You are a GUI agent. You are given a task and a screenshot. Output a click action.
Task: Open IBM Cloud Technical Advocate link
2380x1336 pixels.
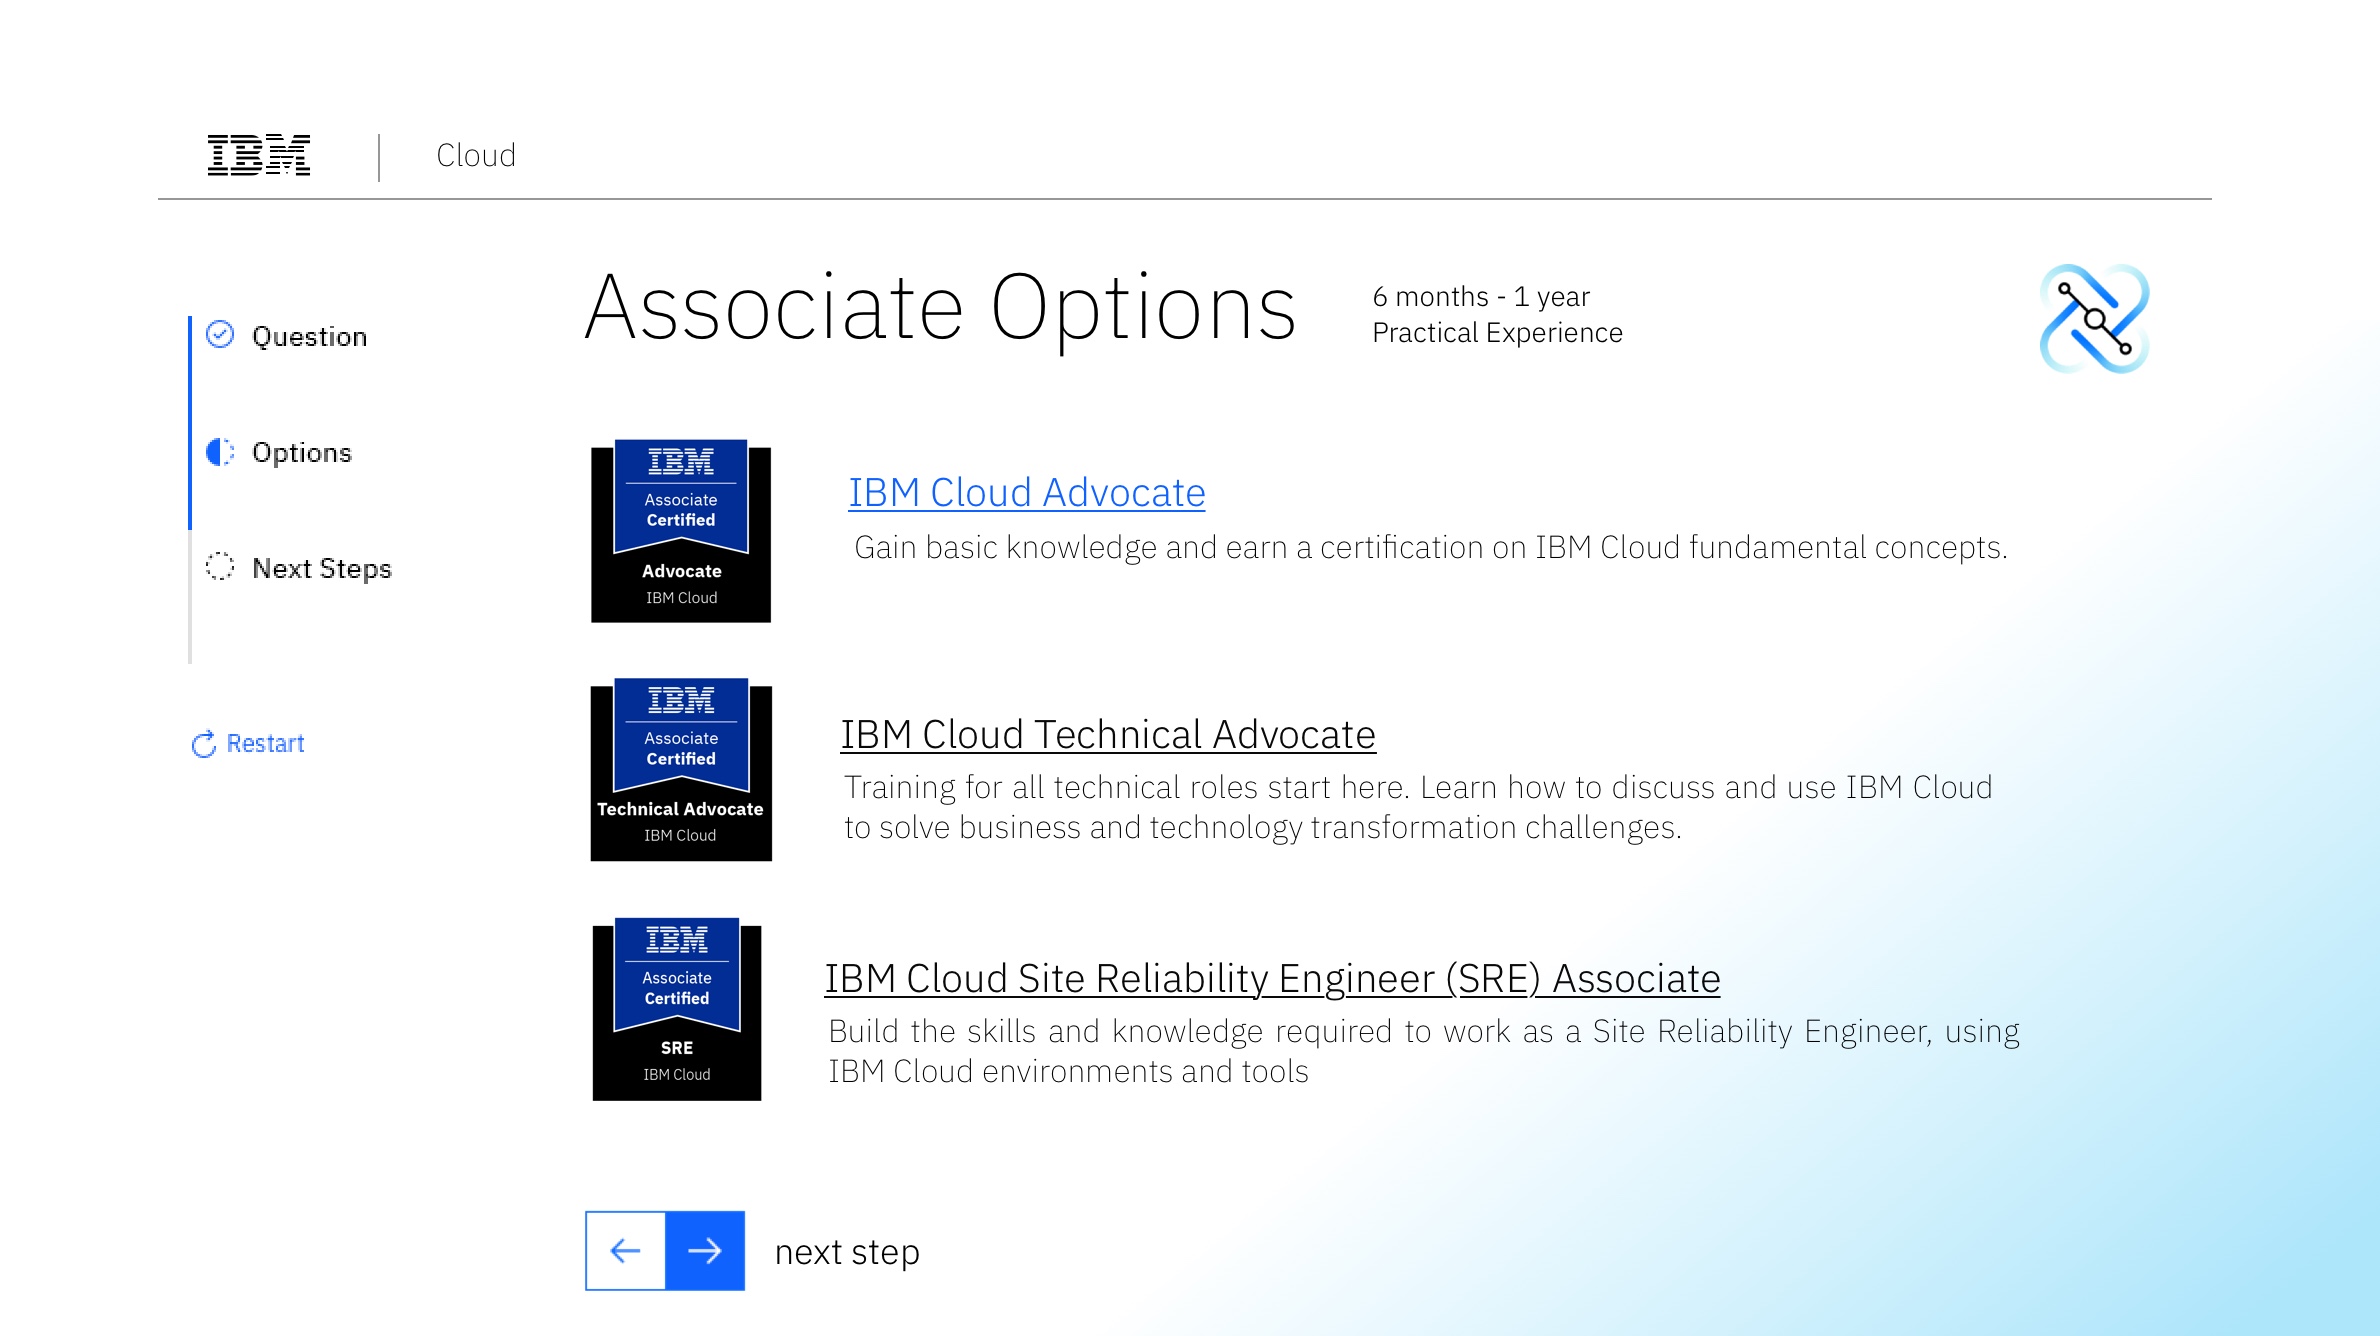click(1107, 735)
